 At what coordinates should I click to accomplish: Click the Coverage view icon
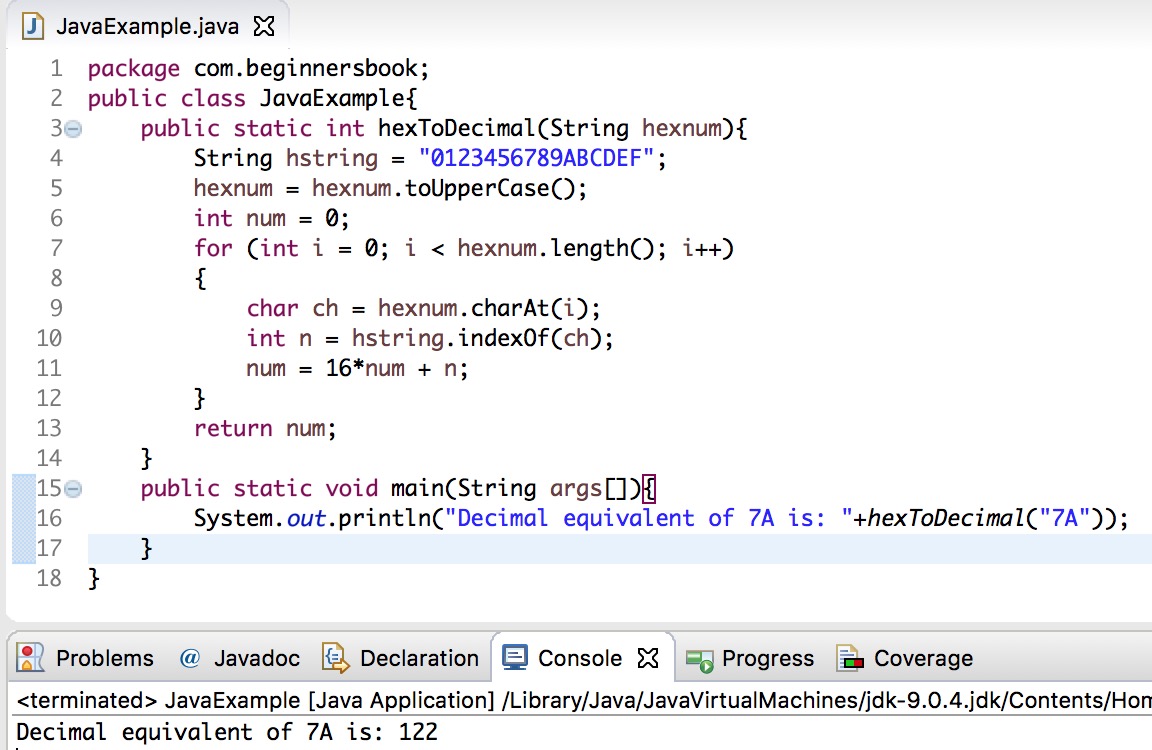click(x=850, y=659)
